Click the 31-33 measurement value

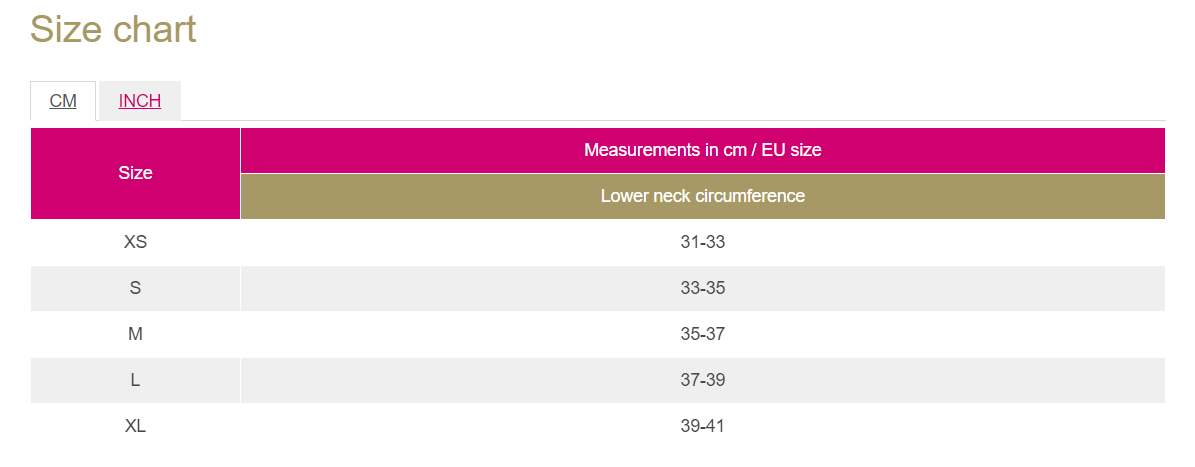pos(702,242)
